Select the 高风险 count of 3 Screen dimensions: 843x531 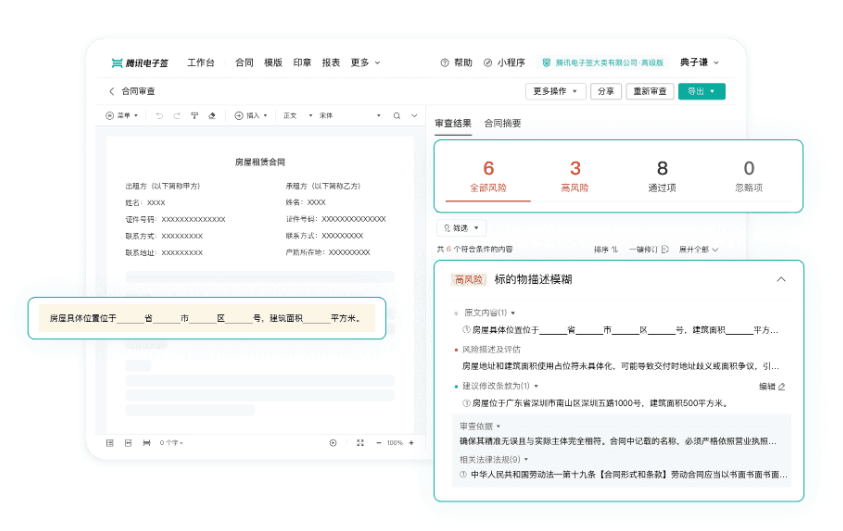point(575,176)
